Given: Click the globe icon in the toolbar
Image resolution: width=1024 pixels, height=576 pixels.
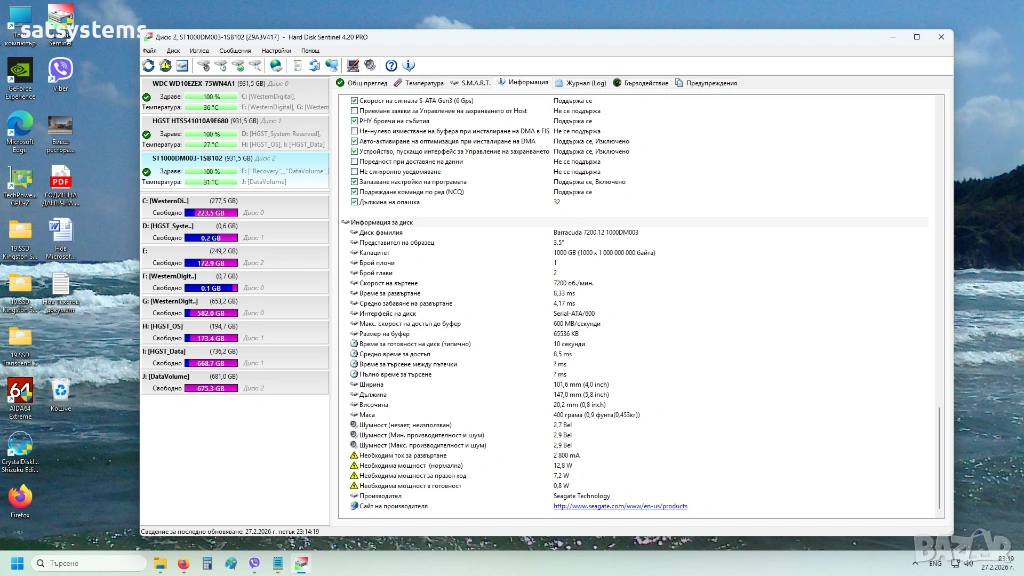Looking at the screenshot, I should point(277,66).
